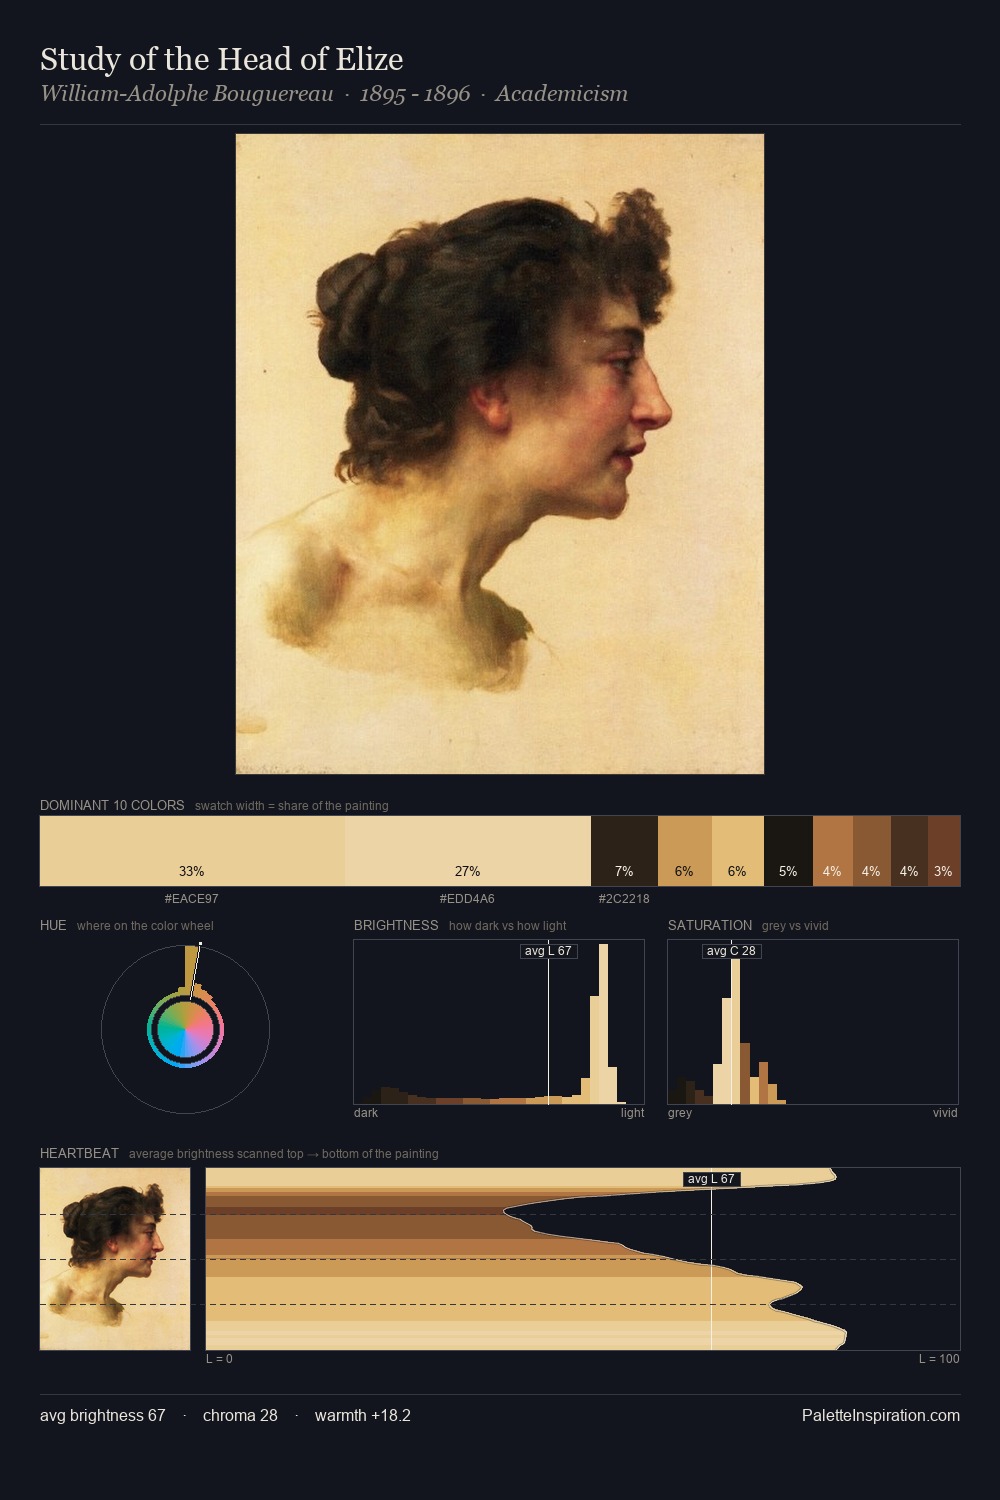Screen dimensions: 1000x1500
Task: Click the 'HEARTBEAT' section heading
Action: [79, 1153]
